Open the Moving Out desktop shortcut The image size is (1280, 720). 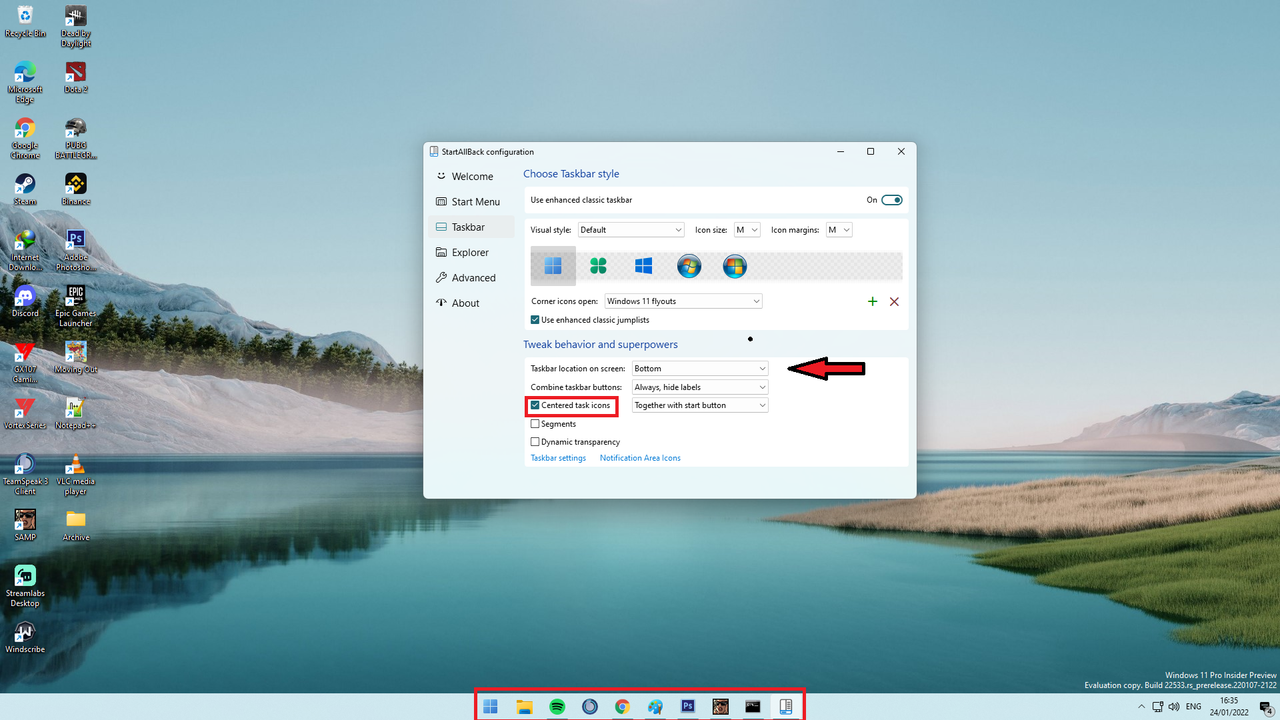76,357
